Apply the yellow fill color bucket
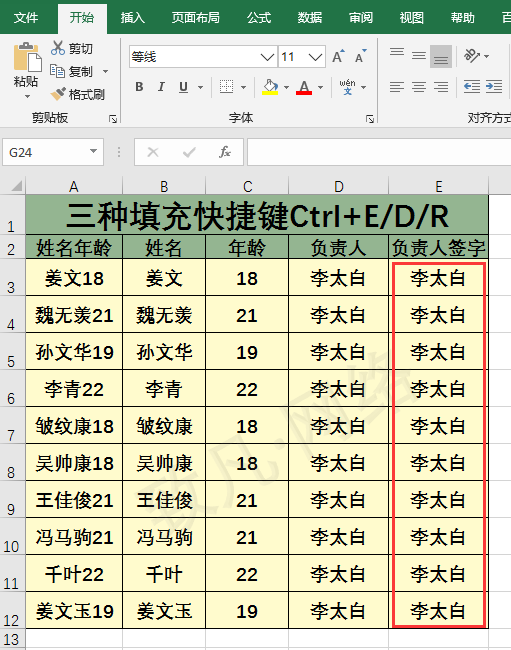 pyautogui.click(x=270, y=87)
